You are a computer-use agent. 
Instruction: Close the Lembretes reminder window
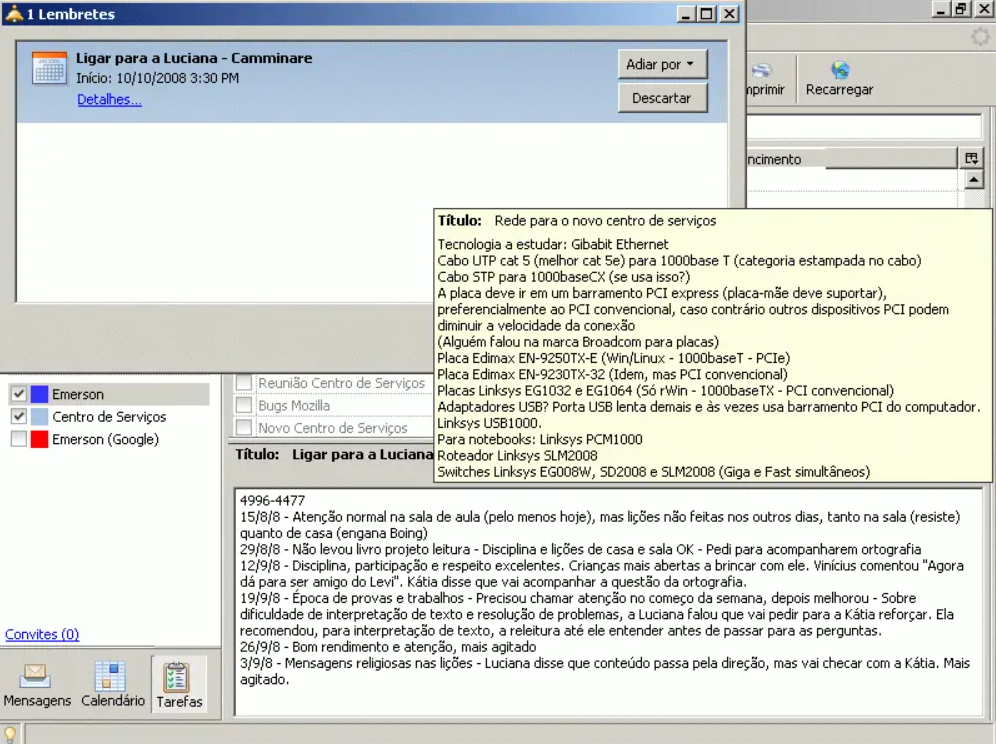[730, 13]
